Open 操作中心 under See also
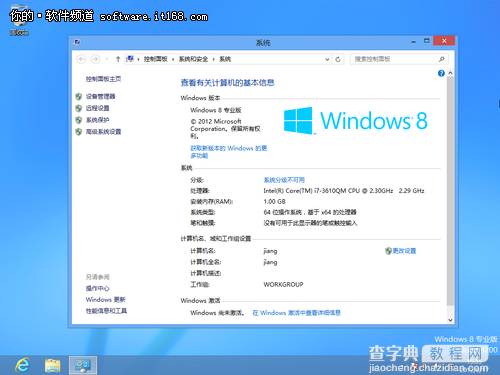The image size is (500, 375). [97, 288]
